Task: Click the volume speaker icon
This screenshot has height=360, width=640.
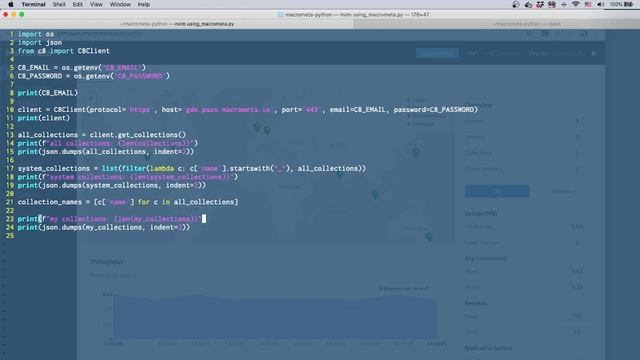Action: 600,4
